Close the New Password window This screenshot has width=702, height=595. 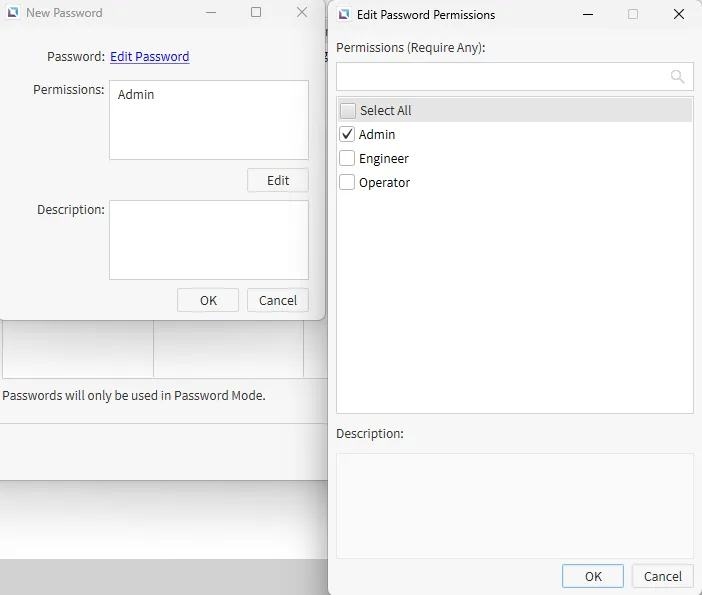tap(302, 13)
